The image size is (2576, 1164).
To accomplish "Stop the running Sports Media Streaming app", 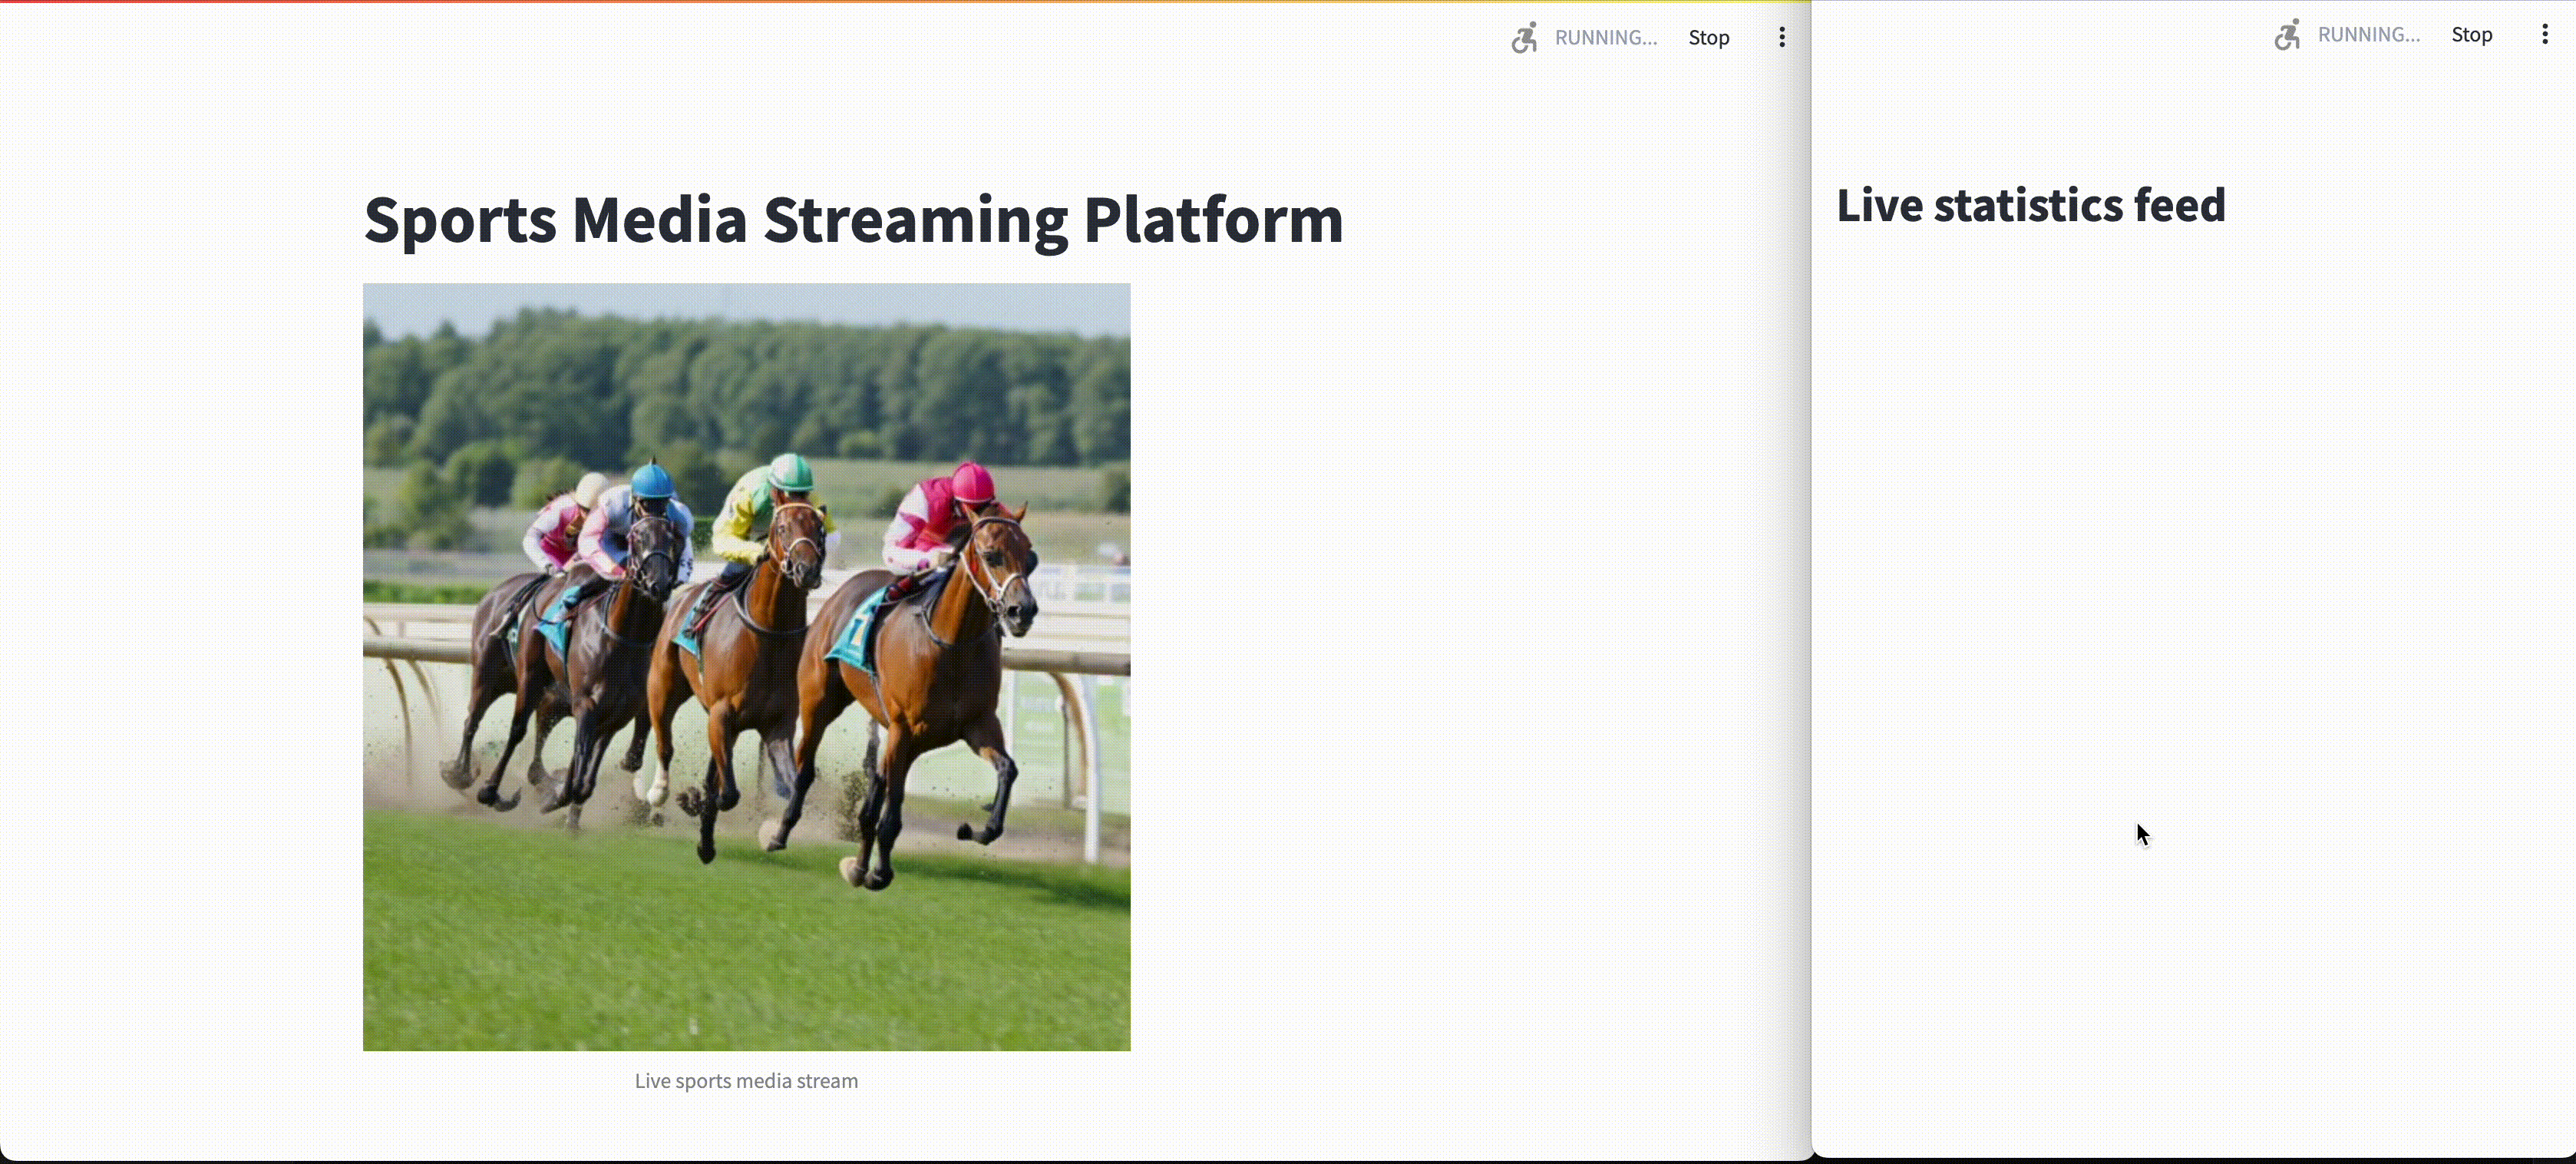I will [1708, 38].
